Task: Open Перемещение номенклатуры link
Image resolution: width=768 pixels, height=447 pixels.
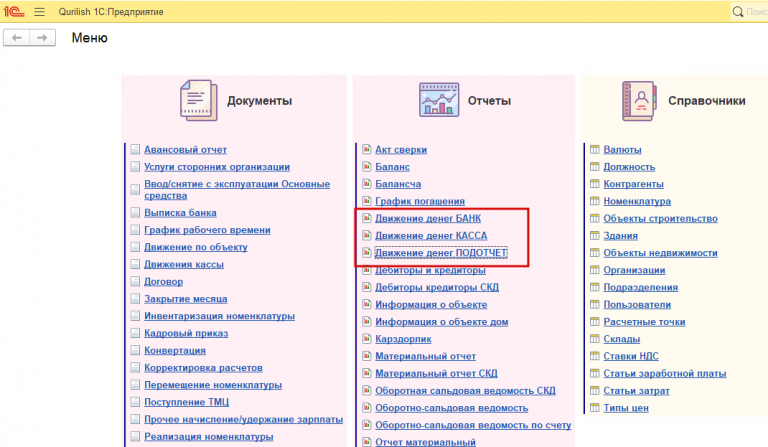Action: point(213,385)
